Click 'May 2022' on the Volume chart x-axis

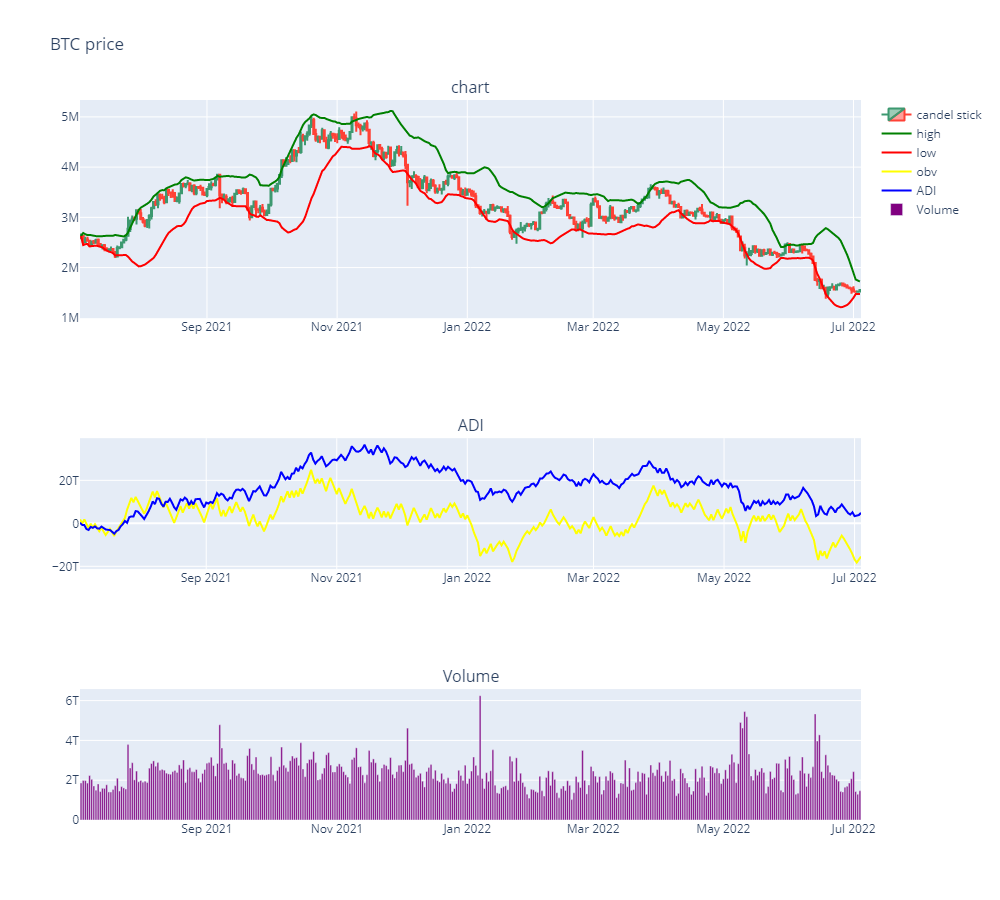point(723,828)
